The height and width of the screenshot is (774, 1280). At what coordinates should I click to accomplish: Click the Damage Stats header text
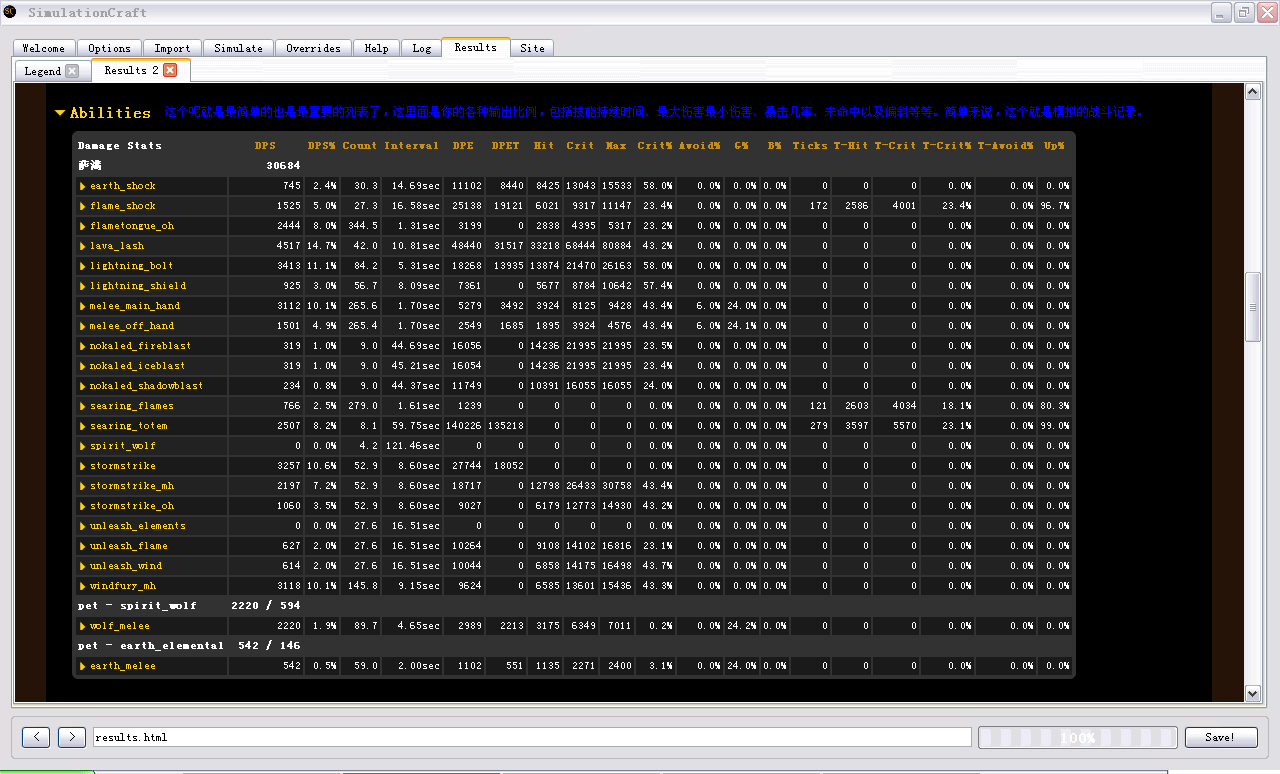click(119, 146)
